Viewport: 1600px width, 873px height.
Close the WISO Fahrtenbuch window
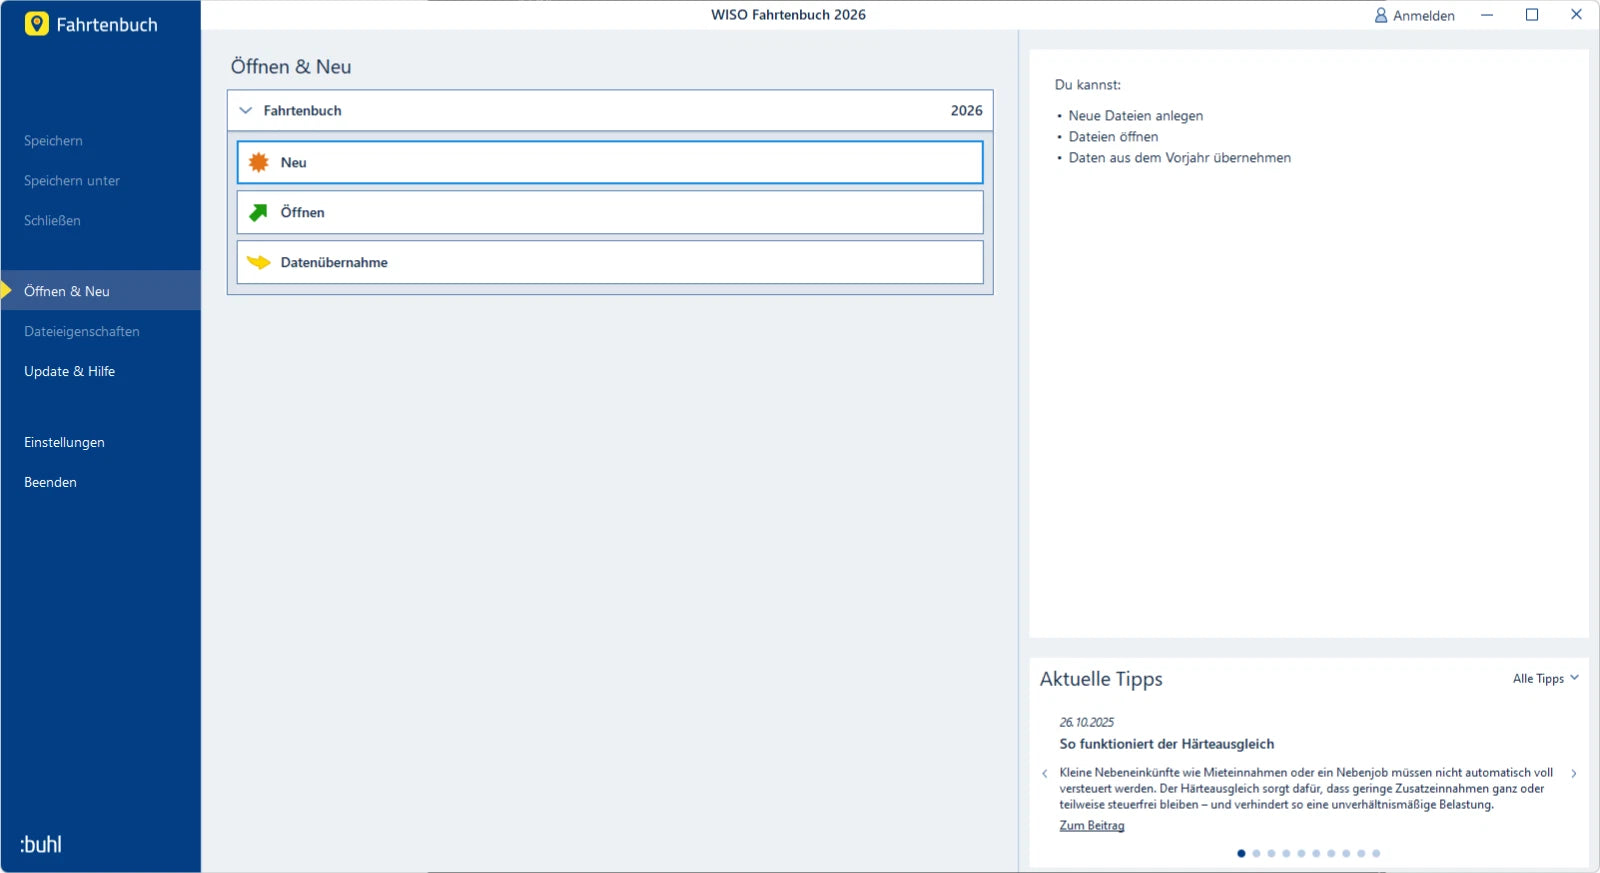(1576, 15)
